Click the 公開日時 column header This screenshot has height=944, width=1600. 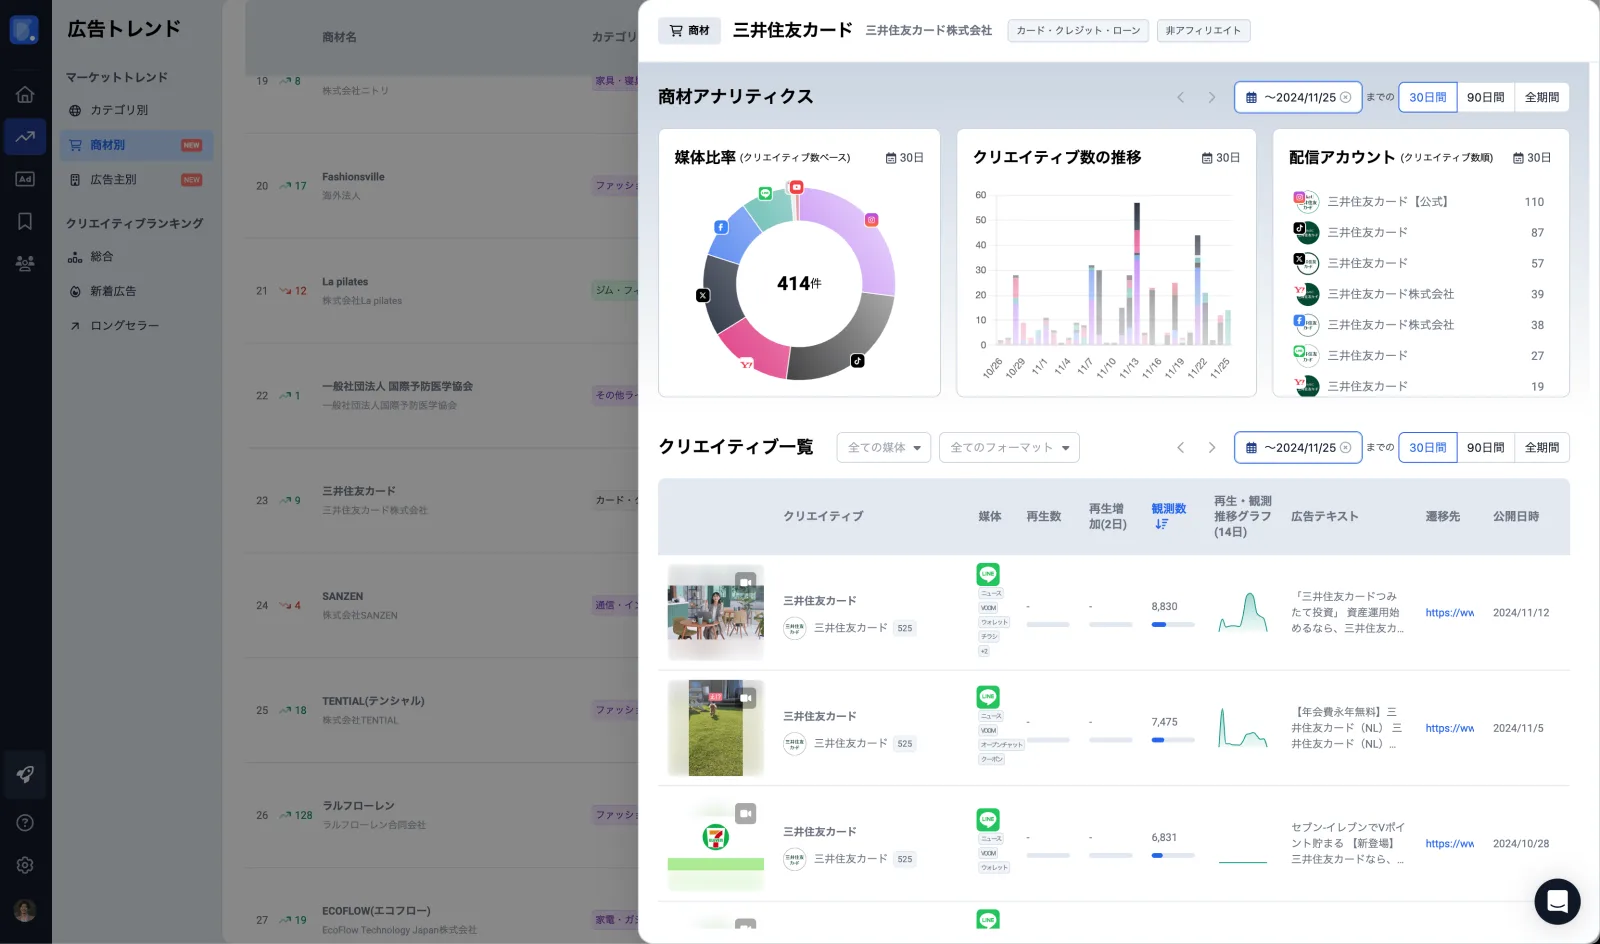tap(1516, 517)
